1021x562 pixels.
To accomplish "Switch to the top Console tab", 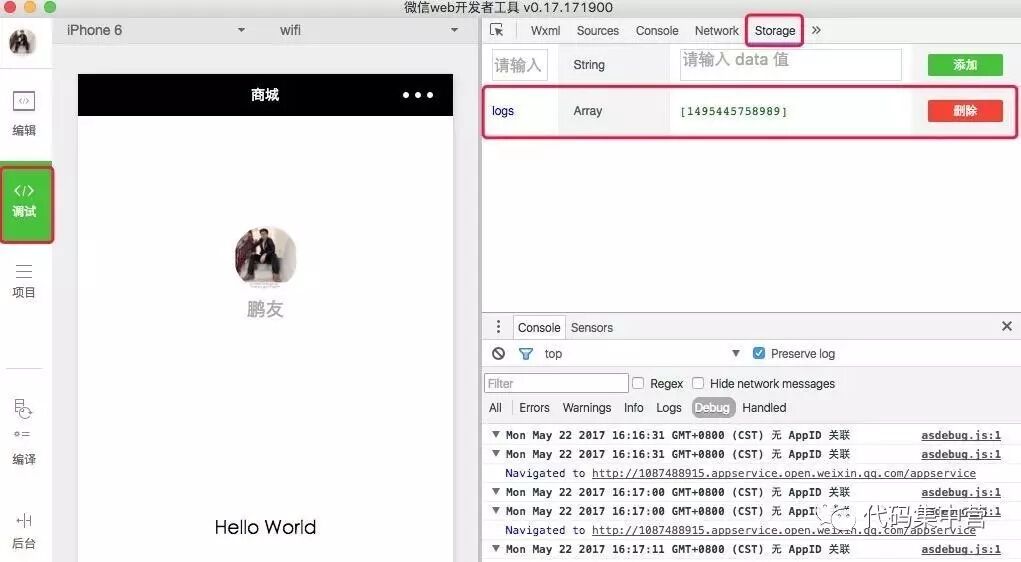I will [x=657, y=31].
